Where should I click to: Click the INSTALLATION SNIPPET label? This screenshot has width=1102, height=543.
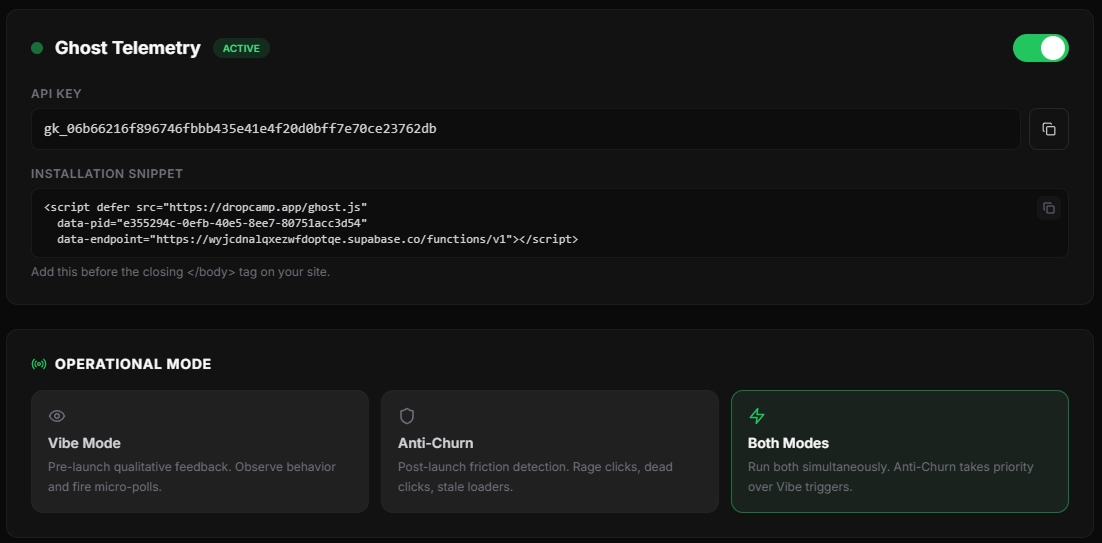pos(107,174)
